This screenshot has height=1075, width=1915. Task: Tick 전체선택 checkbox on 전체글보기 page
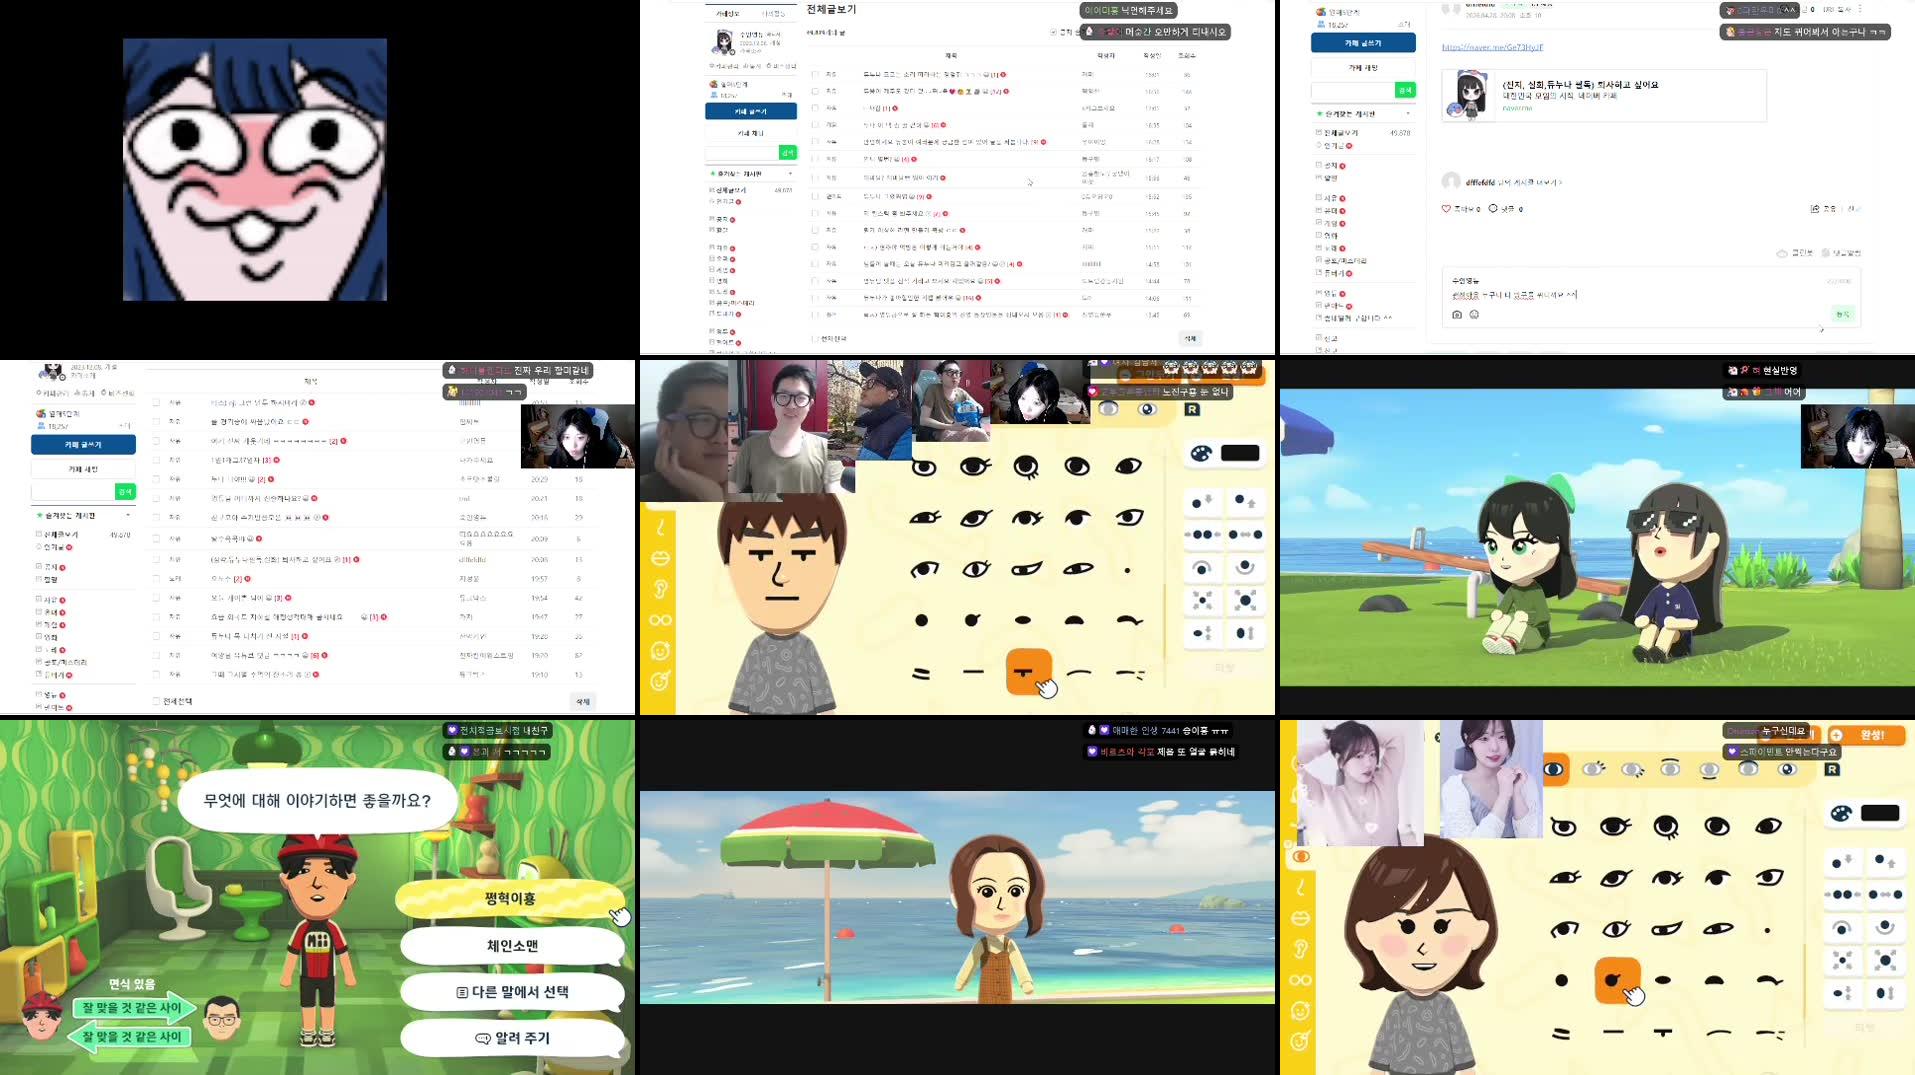(x=814, y=339)
